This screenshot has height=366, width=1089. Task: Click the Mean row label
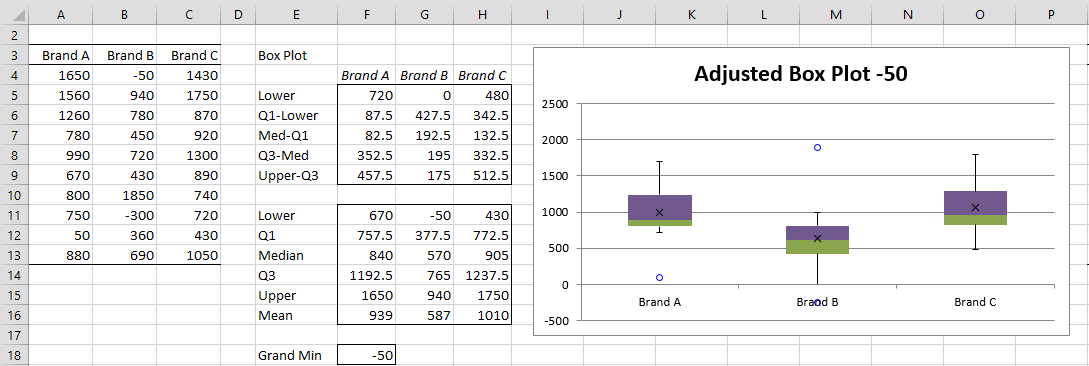[296, 315]
